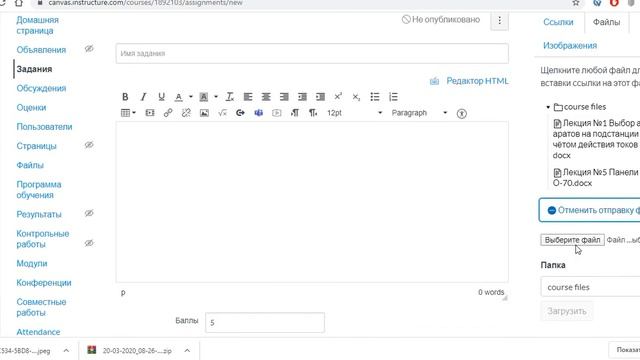Image resolution: width=640 pixels, height=360 pixels.
Task: Apply text color with letter A
Action: pyautogui.click(x=178, y=97)
